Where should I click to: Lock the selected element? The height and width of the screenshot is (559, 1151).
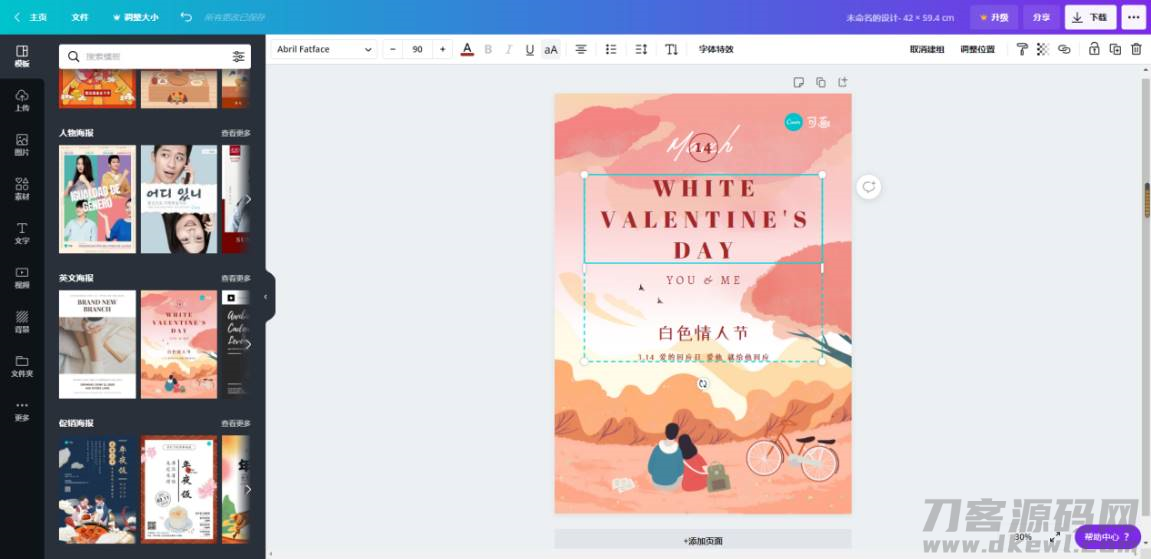1094,49
